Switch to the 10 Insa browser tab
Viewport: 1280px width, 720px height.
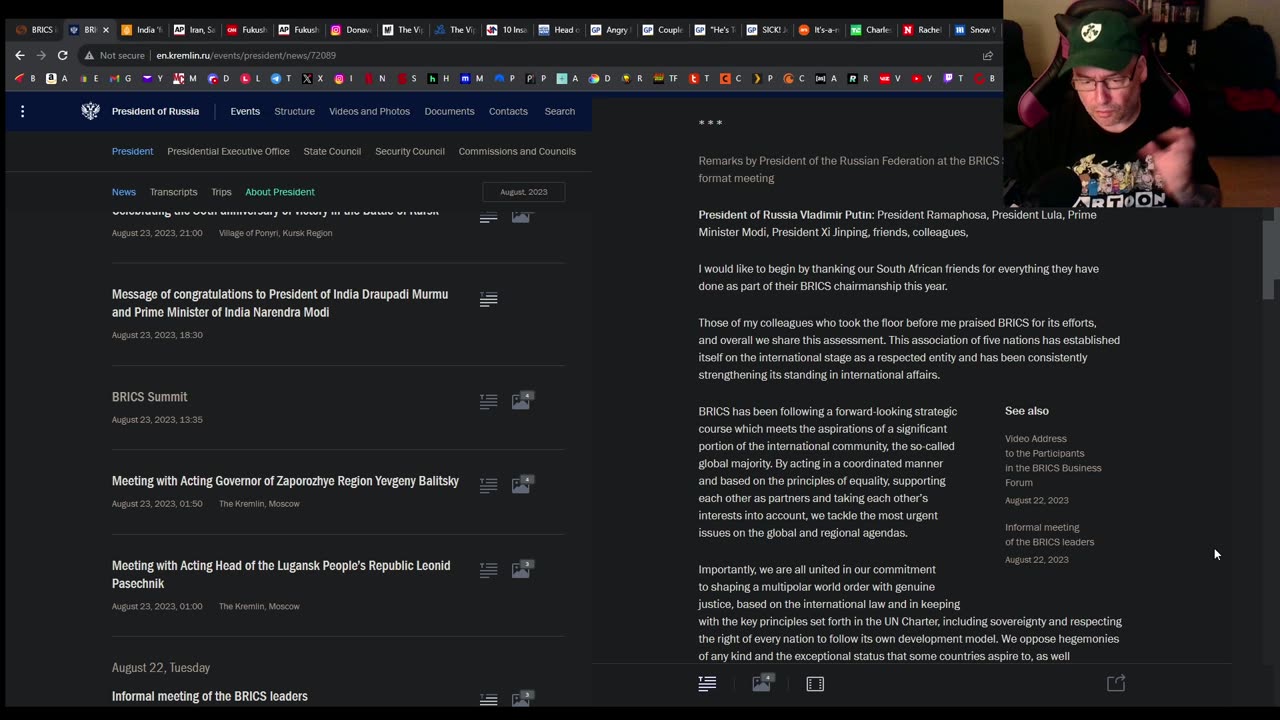click(x=506, y=30)
